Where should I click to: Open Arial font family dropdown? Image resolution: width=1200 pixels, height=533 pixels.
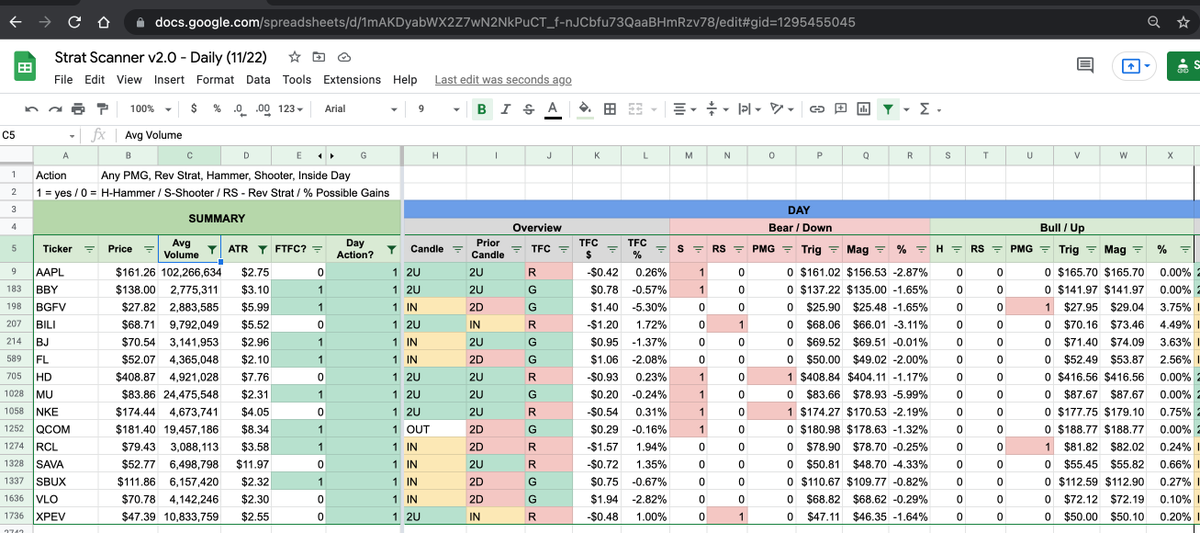click(361, 109)
